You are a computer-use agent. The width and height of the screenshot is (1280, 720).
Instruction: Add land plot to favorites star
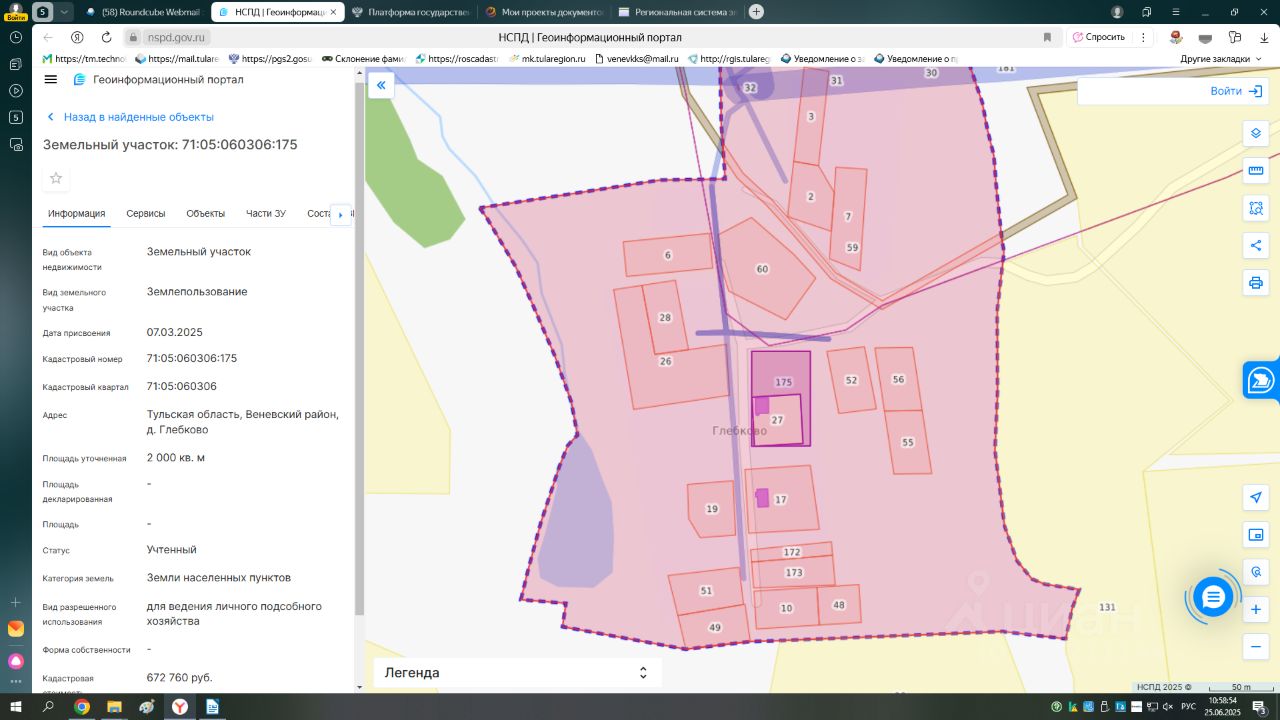[x=56, y=178]
